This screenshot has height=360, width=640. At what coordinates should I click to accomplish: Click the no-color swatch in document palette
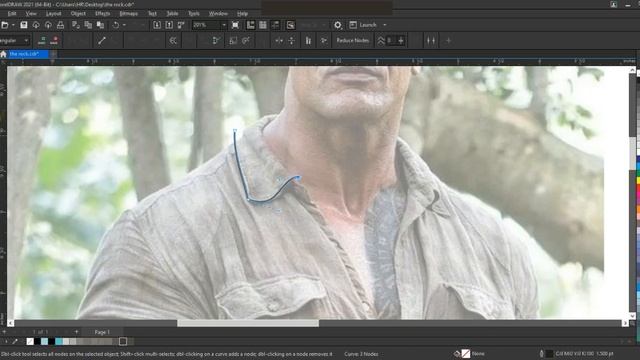click(30, 341)
